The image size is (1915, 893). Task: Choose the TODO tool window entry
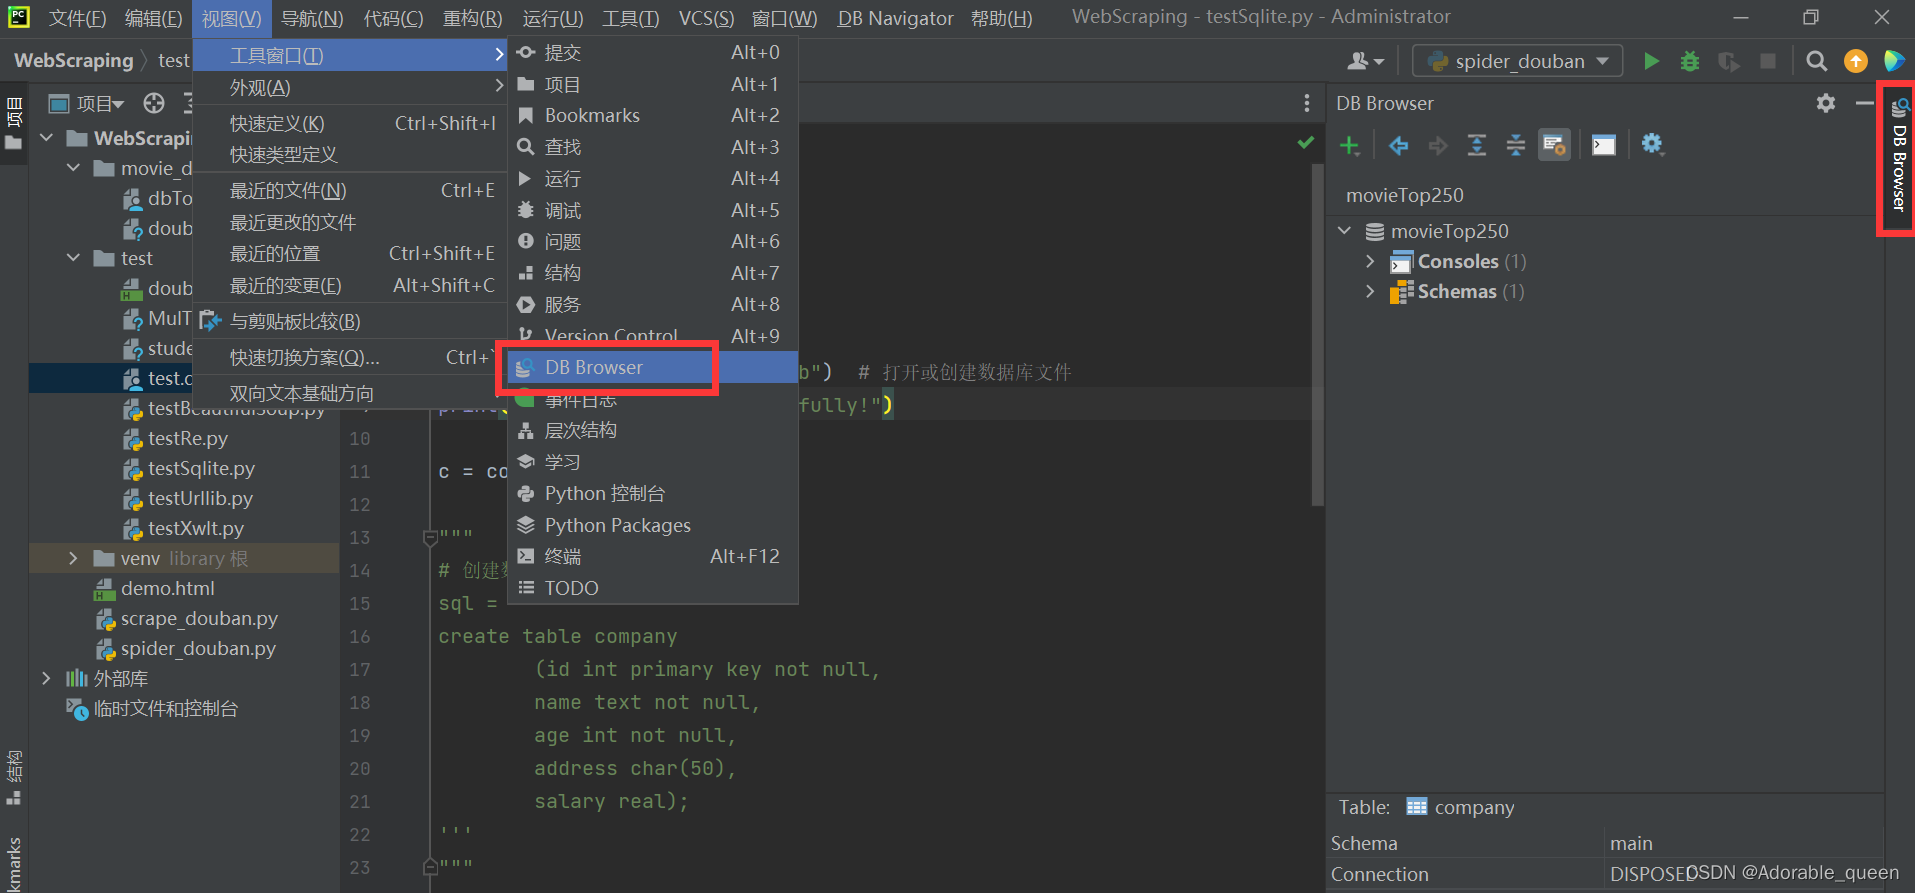653,588
